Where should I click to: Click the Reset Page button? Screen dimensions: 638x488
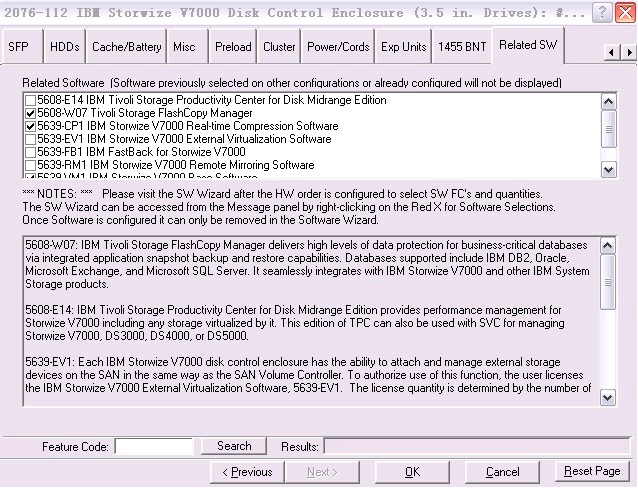click(x=592, y=472)
